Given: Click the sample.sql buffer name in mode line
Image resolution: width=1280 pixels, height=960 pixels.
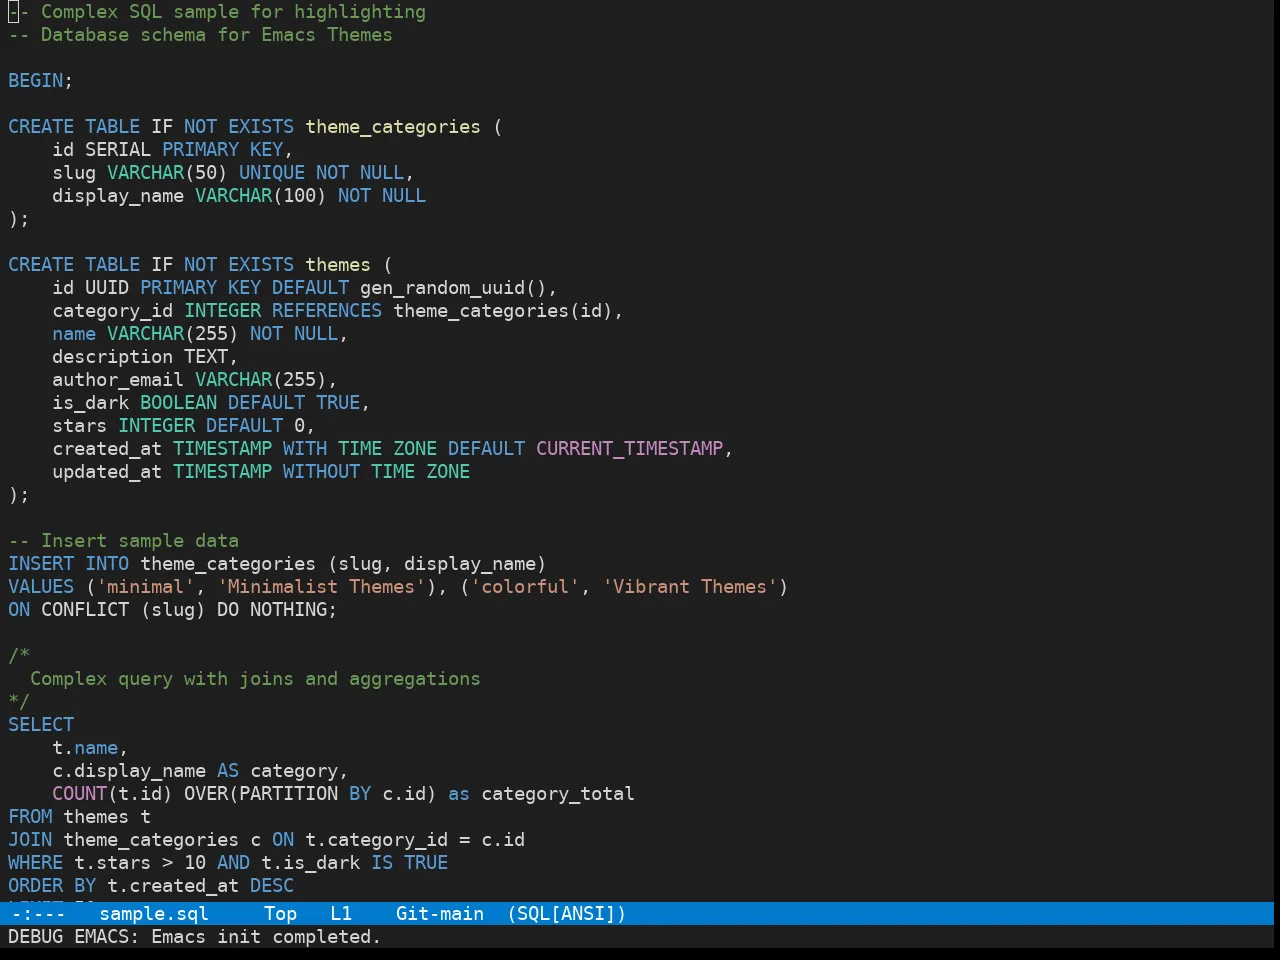Looking at the screenshot, I should 154,914.
